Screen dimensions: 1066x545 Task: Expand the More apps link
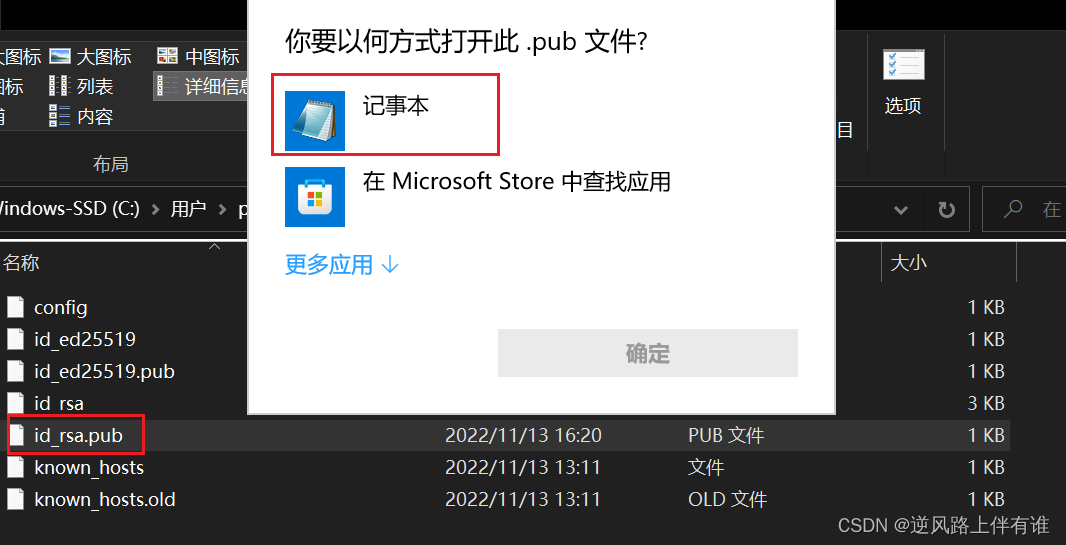(x=341, y=264)
